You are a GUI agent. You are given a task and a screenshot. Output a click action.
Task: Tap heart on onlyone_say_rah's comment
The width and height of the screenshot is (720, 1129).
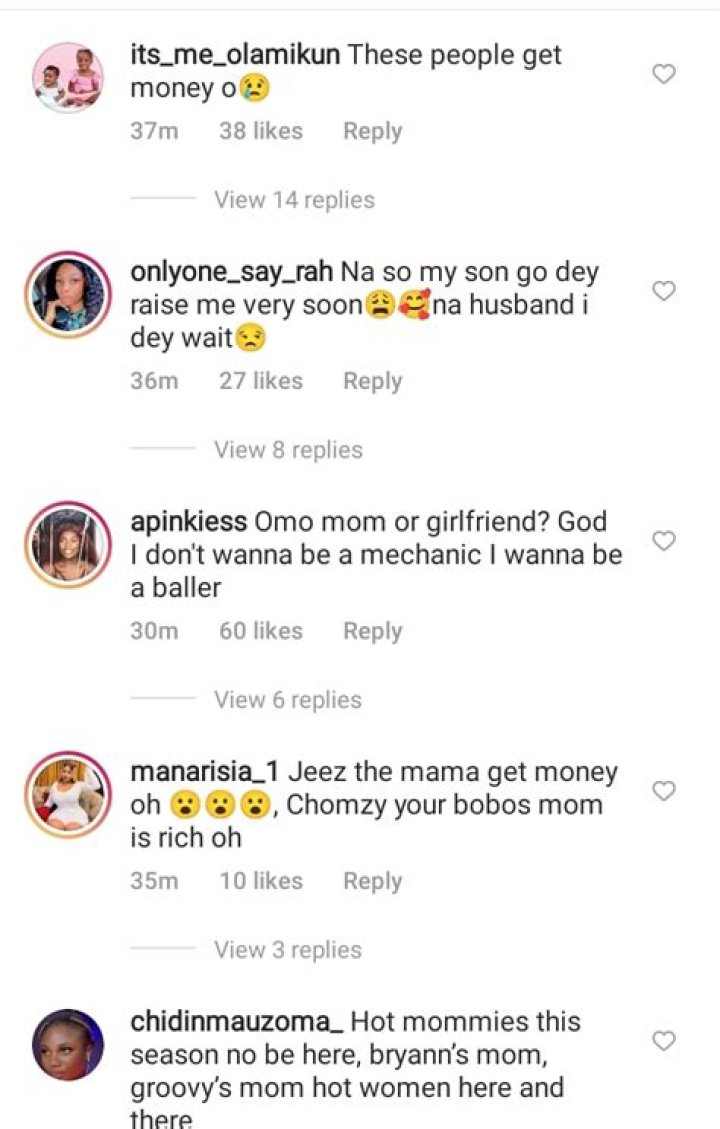[664, 291]
